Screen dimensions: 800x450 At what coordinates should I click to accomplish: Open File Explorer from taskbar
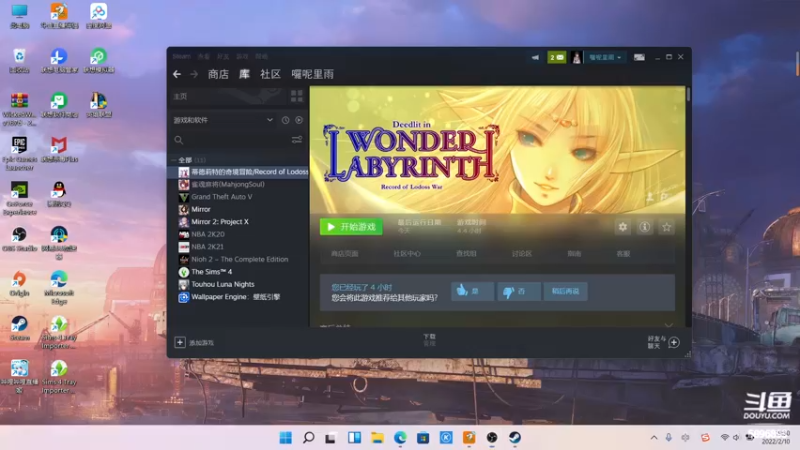click(x=377, y=437)
